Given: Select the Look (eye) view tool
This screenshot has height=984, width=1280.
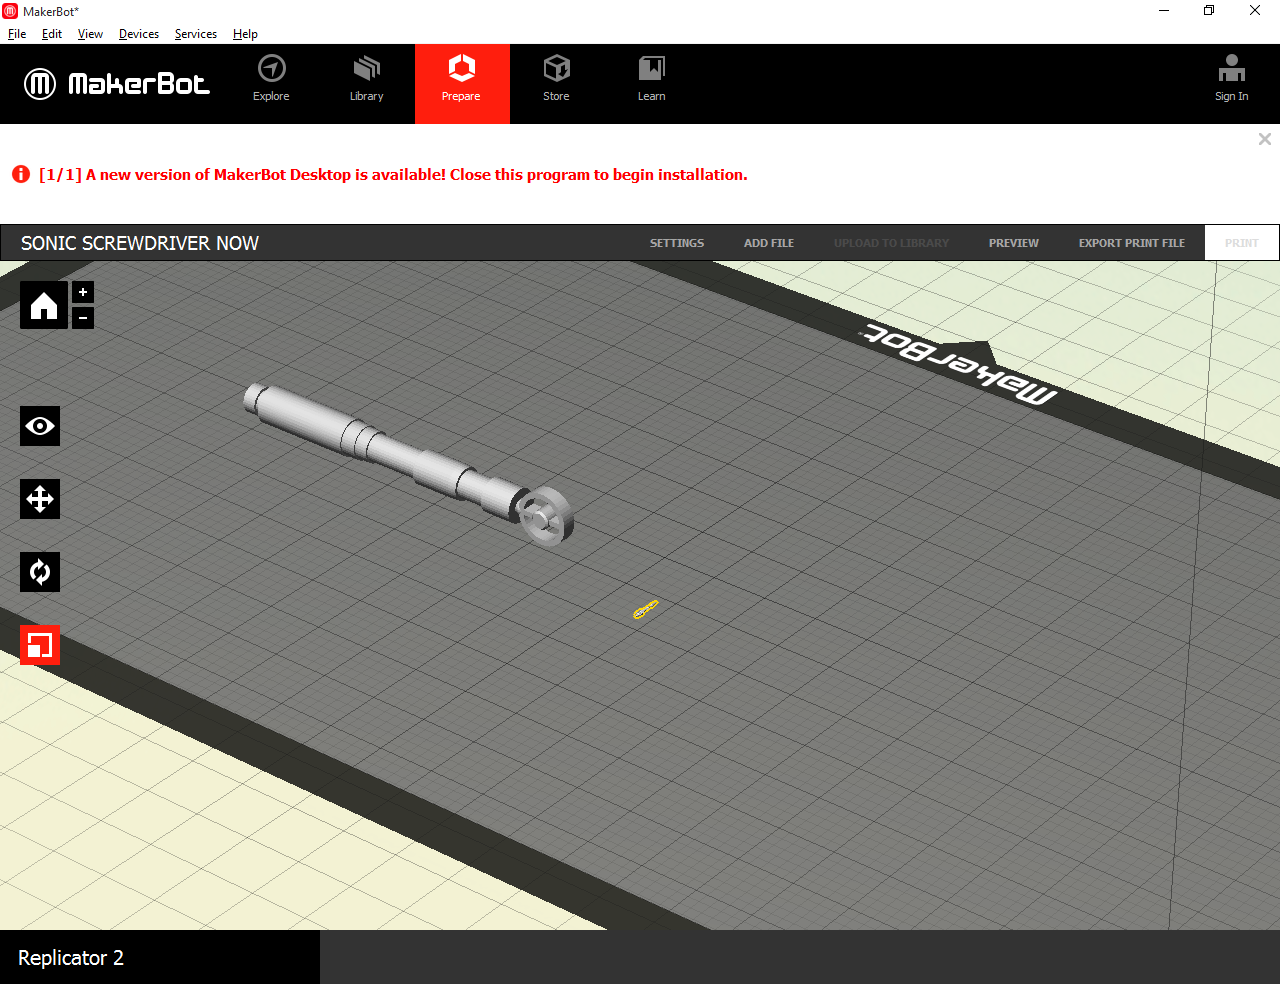Looking at the screenshot, I should tap(40, 426).
